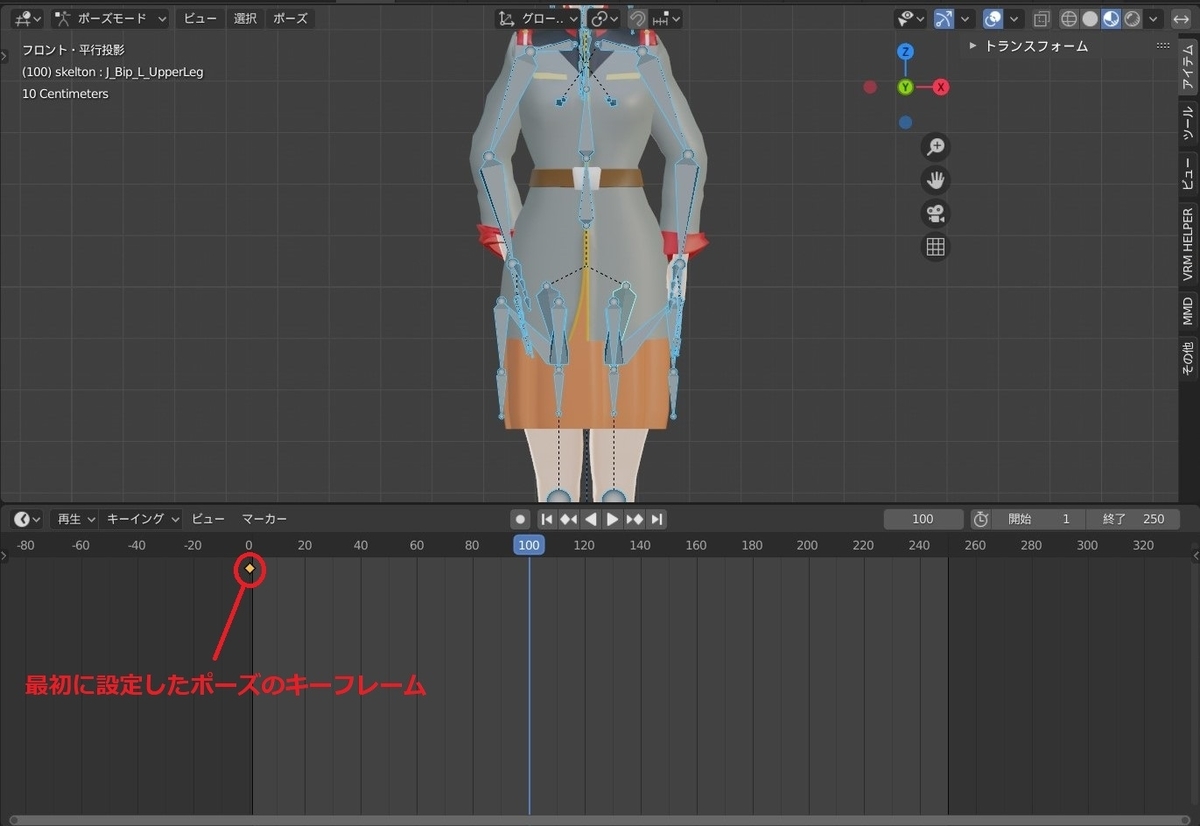Screen dimensions: 1200x826
Task: Open the overlays options dropdown arrow
Action: pos(1015,18)
